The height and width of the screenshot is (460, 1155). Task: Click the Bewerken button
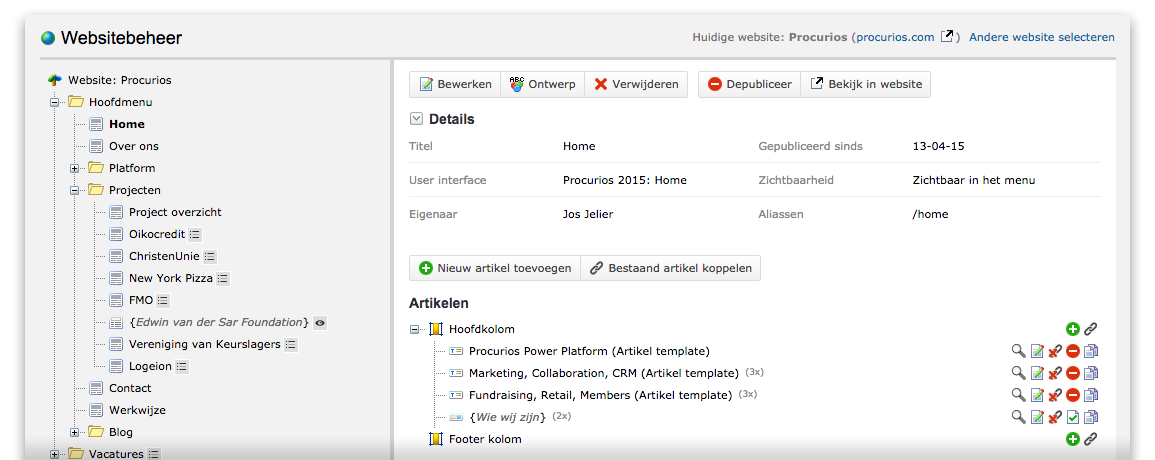[455, 84]
